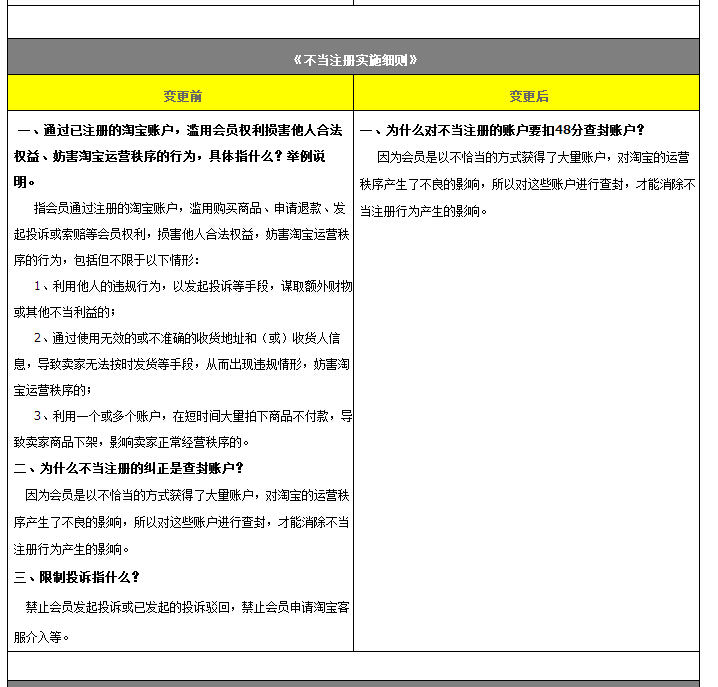
Task: Click line 禁止会员发起投诉或已发起的投诉驳回
Action: (x=187, y=608)
